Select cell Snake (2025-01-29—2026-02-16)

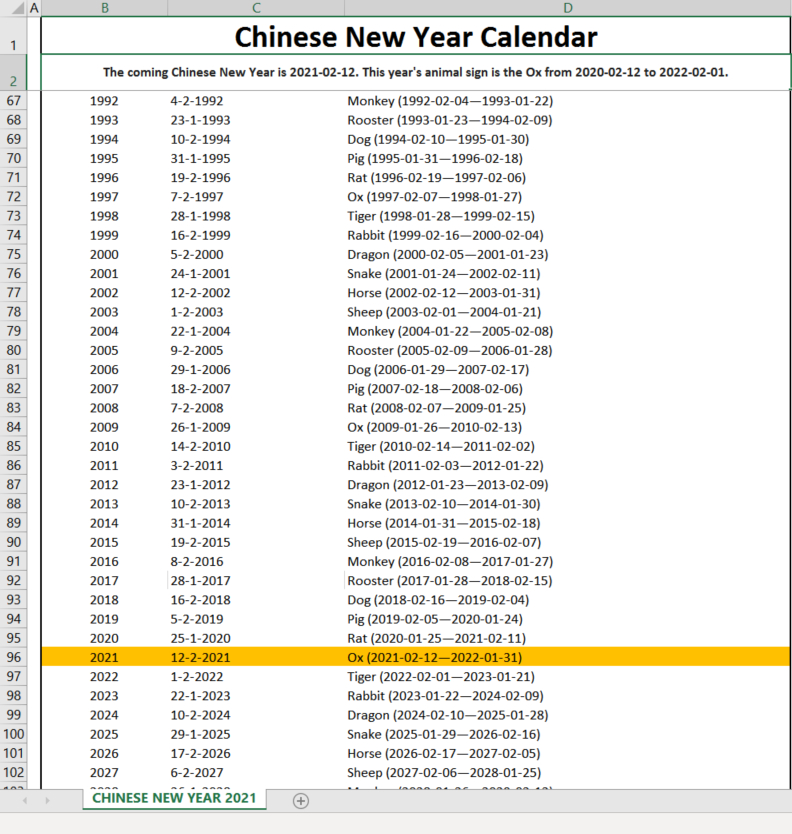[568, 733]
